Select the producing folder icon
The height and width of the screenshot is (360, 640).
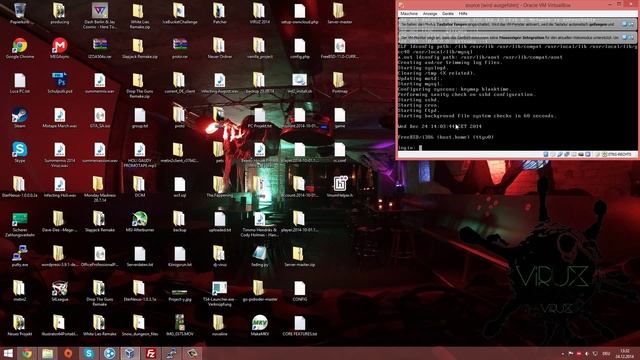tap(60, 14)
